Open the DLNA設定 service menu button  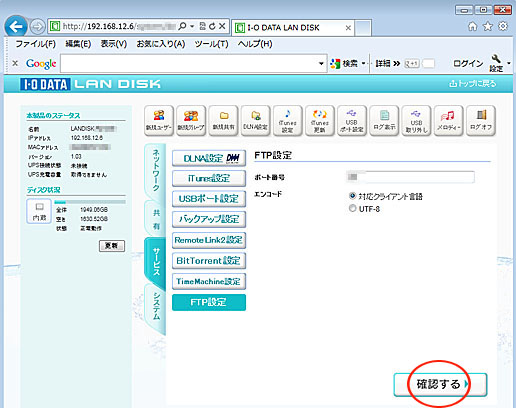click(x=209, y=158)
